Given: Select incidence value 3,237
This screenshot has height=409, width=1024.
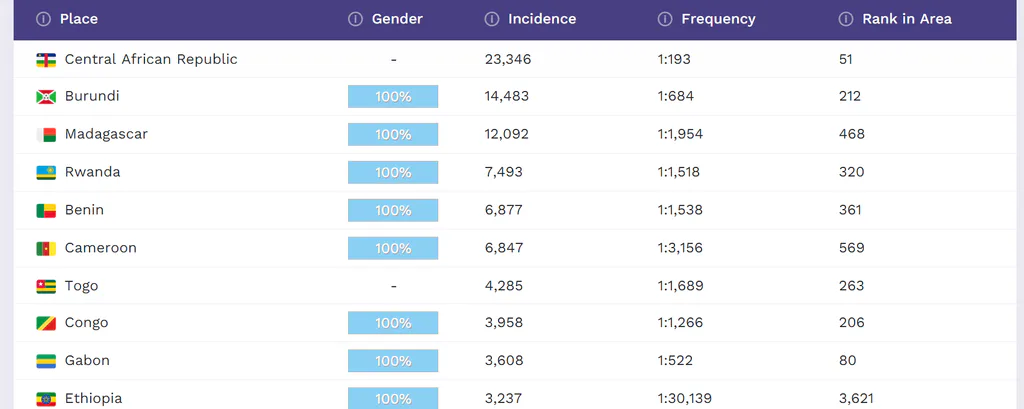Looking at the screenshot, I should [x=504, y=399].
